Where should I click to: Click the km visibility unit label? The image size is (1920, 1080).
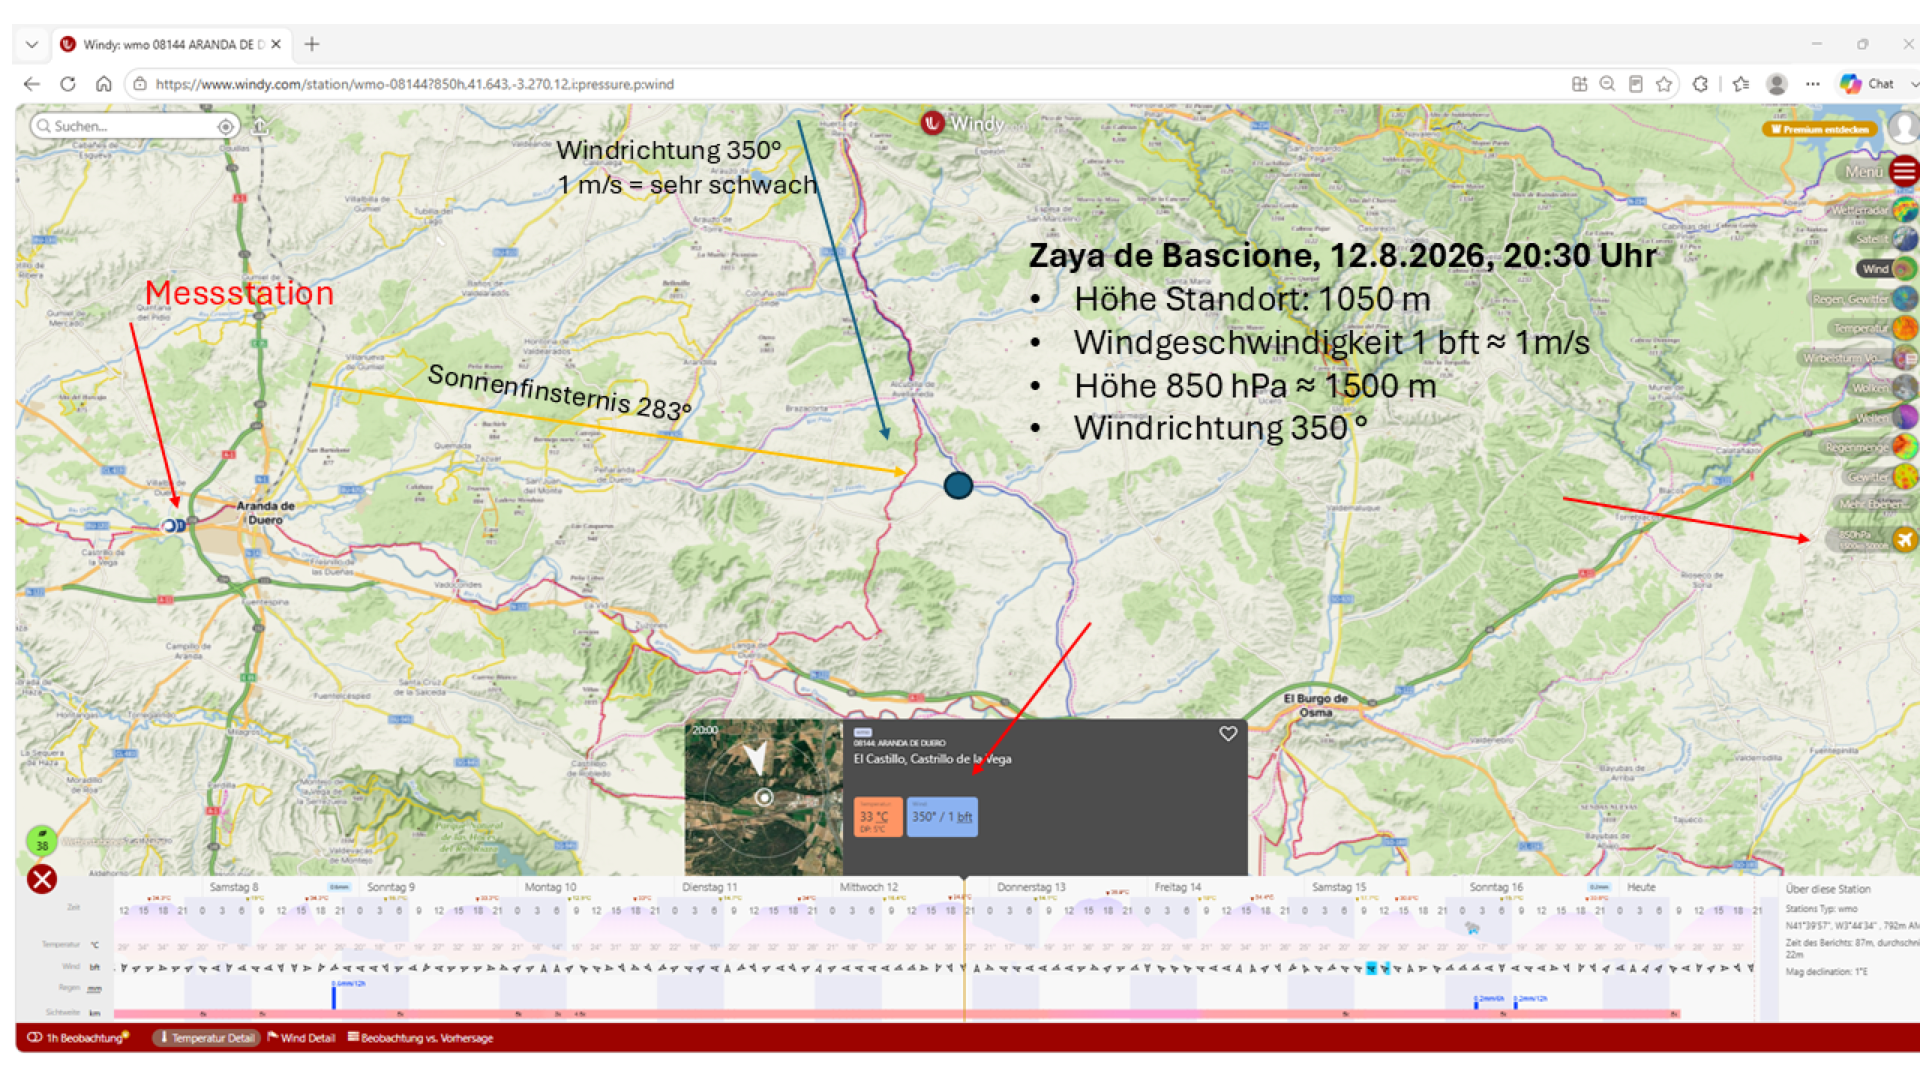click(95, 1013)
